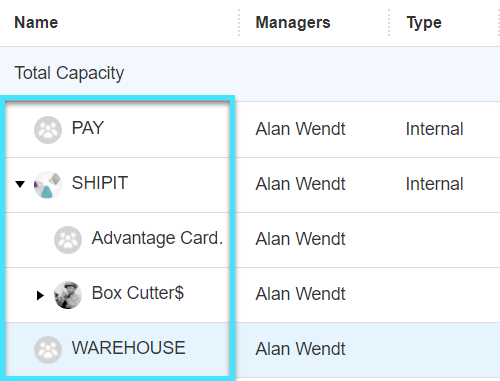Select the Box Cutter$ team name
The height and width of the screenshot is (381, 500).
[138, 293]
